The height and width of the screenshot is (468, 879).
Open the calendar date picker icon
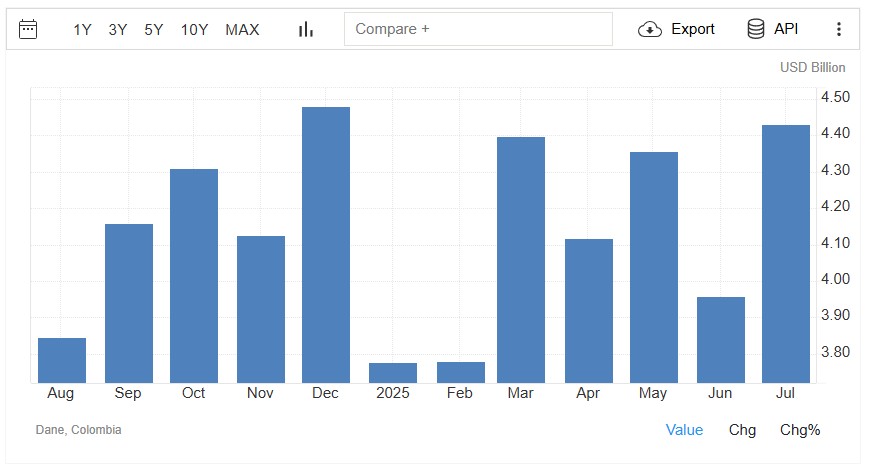pyautogui.click(x=28, y=29)
